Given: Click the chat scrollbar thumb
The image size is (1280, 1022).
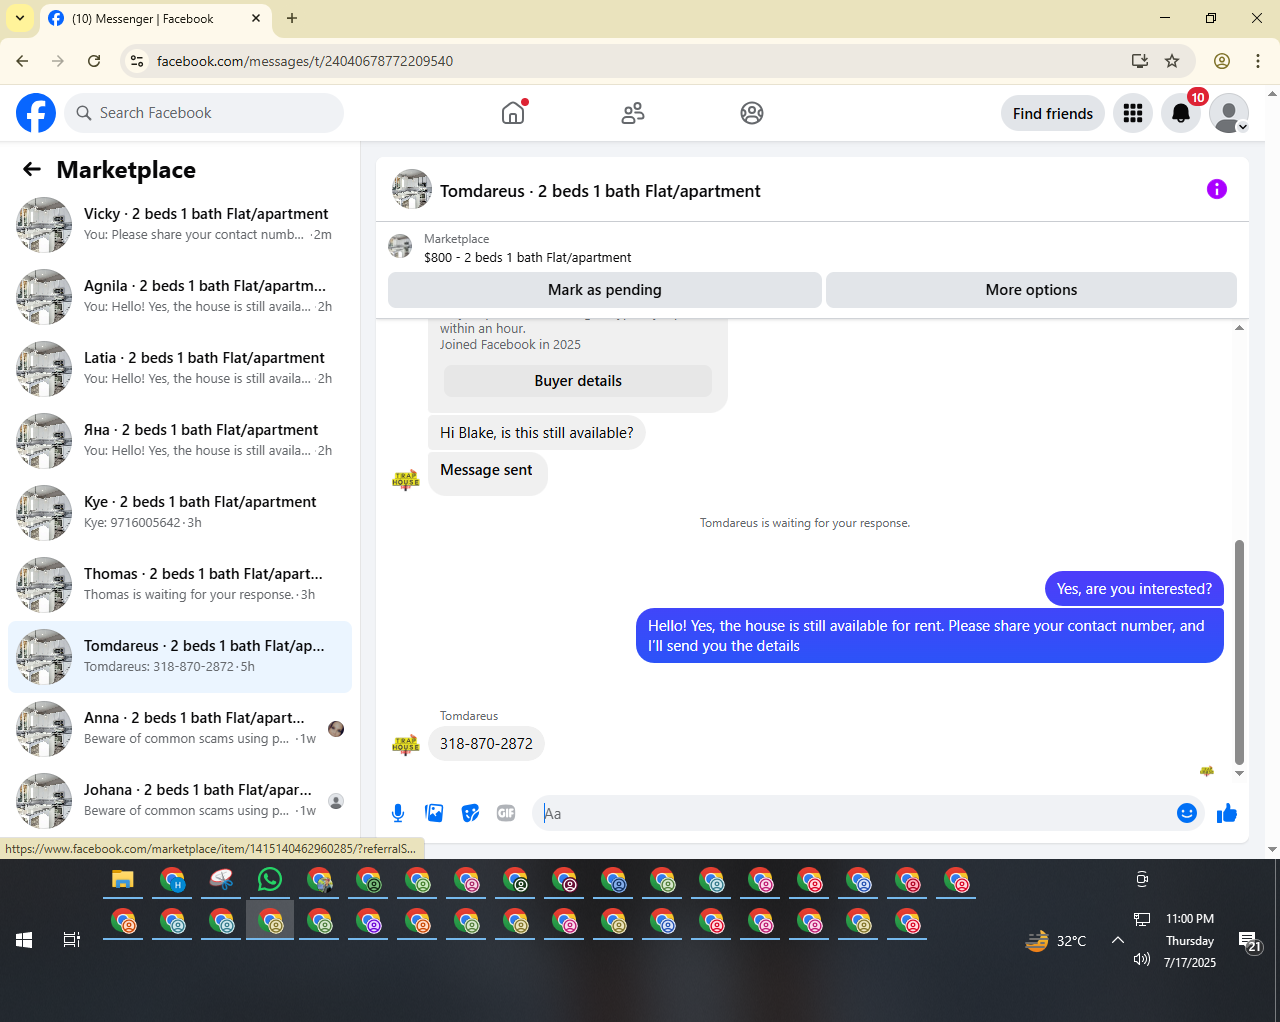Looking at the screenshot, I should 1240,652.
